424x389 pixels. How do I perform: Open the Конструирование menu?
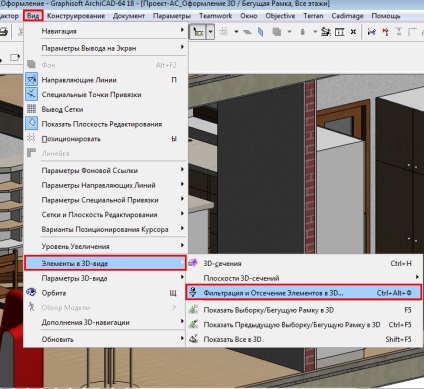pos(76,16)
